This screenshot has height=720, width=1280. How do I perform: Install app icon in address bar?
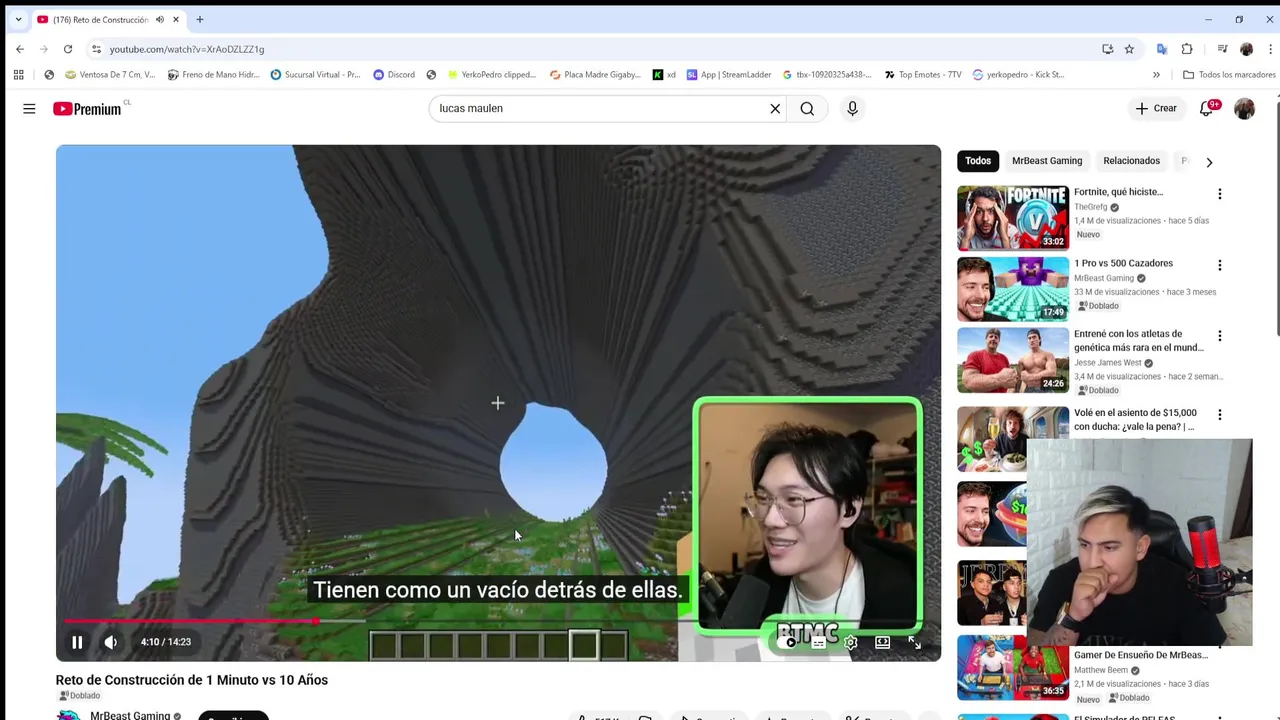[1107, 49]
